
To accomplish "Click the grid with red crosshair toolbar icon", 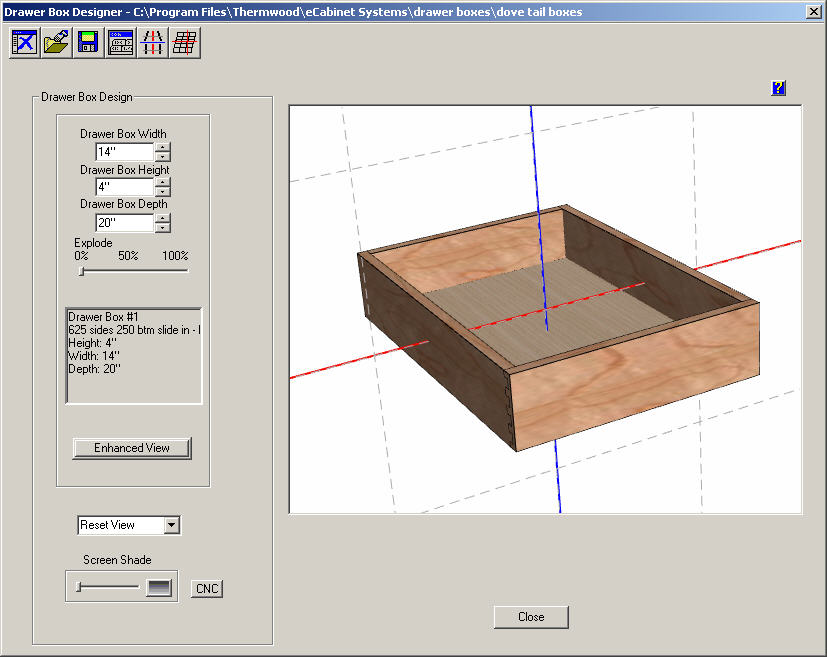I will 185,42.
